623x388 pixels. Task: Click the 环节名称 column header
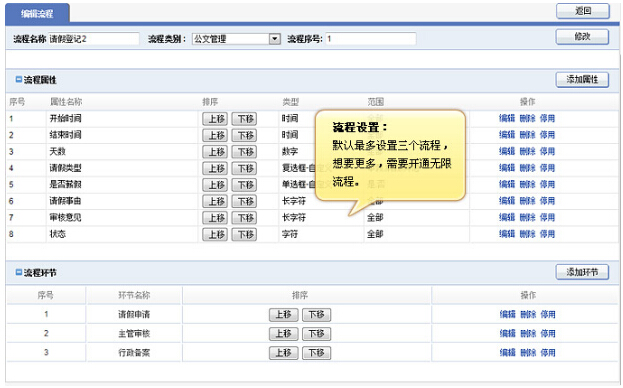tap(134, 295)
